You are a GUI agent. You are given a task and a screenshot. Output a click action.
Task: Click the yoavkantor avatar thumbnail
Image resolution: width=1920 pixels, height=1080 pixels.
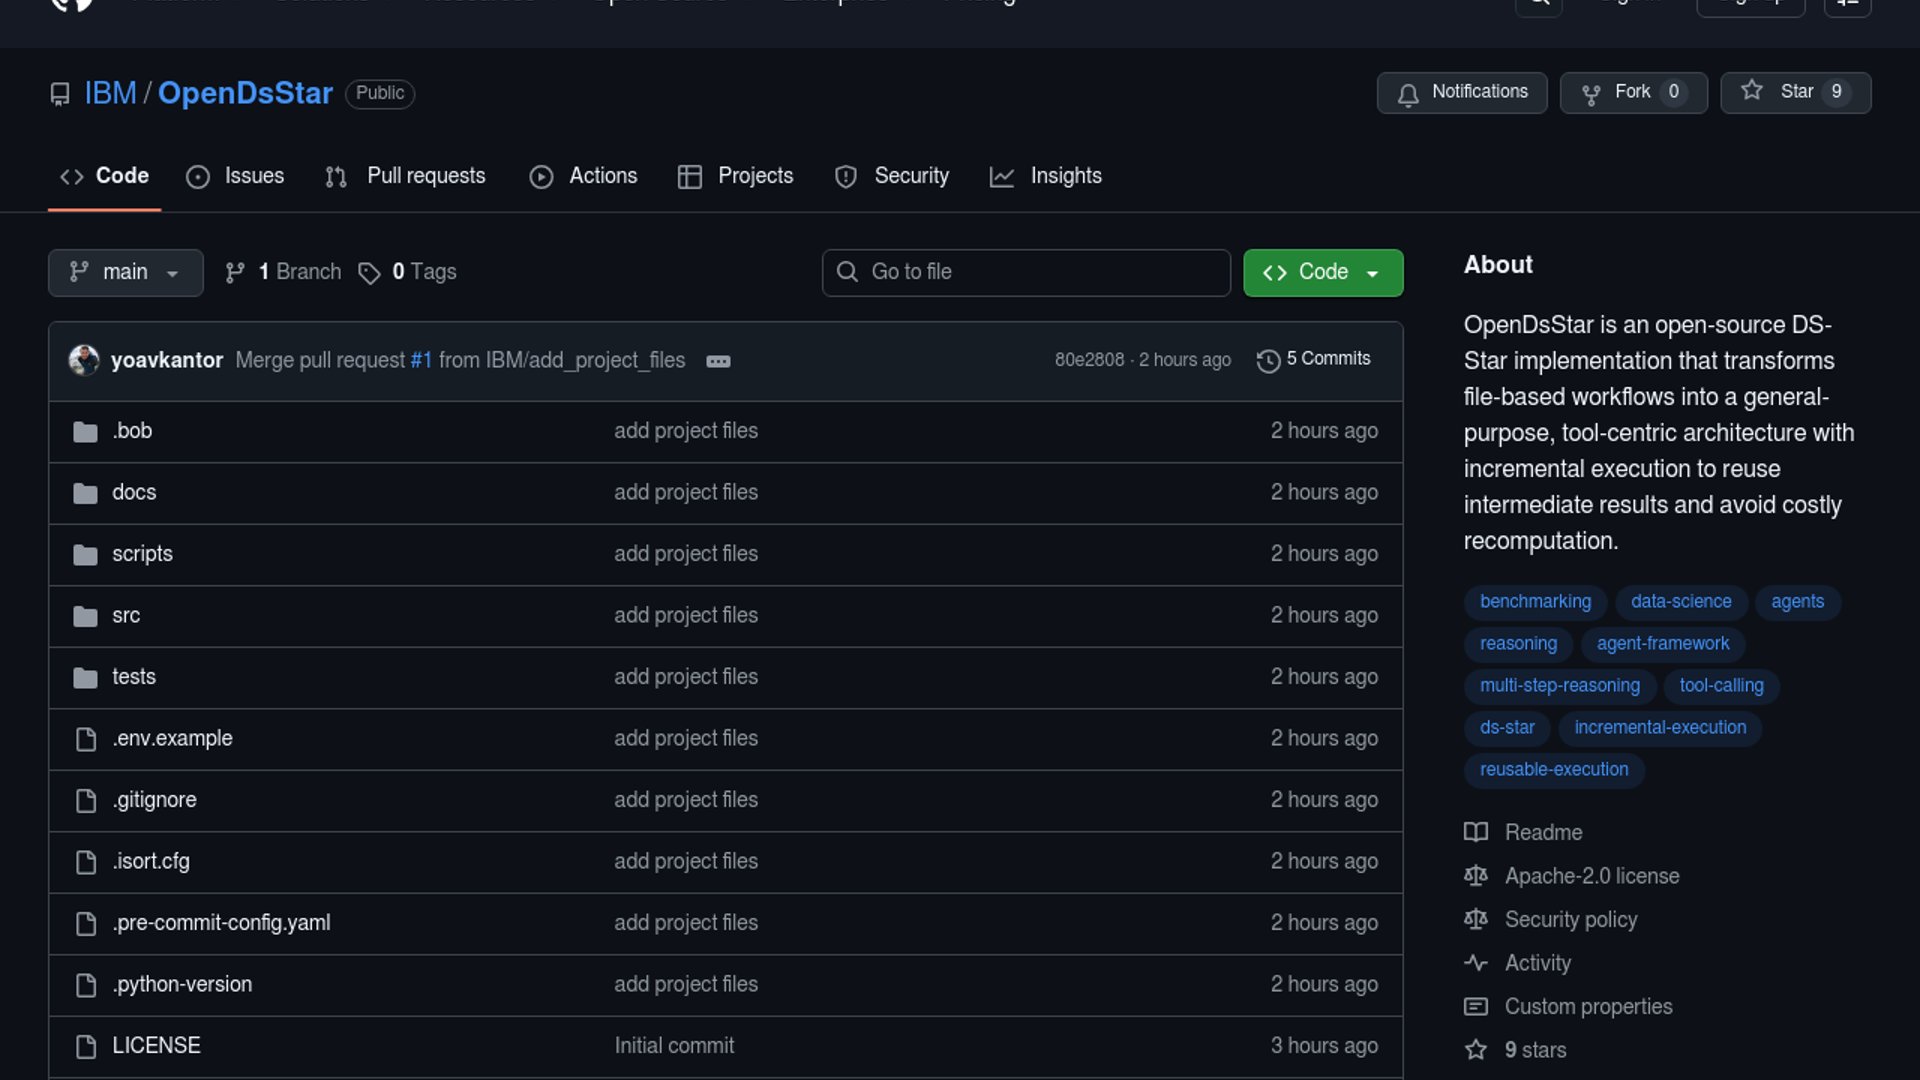84,360
